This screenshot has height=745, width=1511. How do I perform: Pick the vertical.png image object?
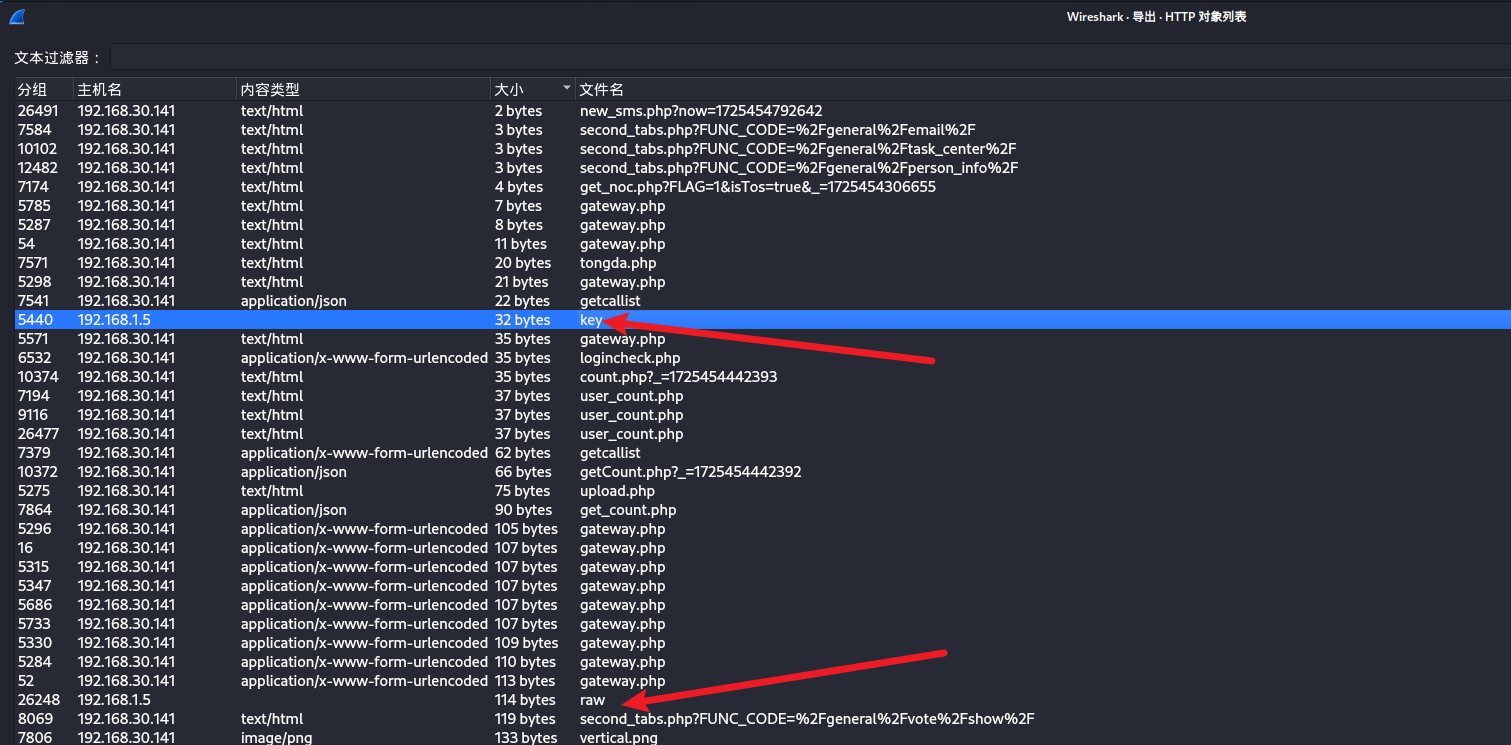(618, 738)
